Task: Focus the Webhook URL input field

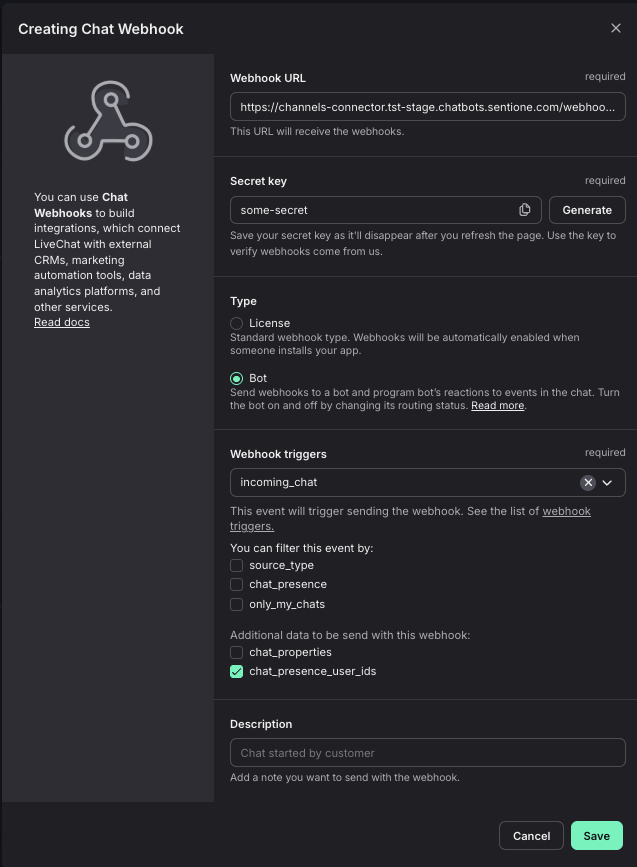Action: (x=428, y=107)
